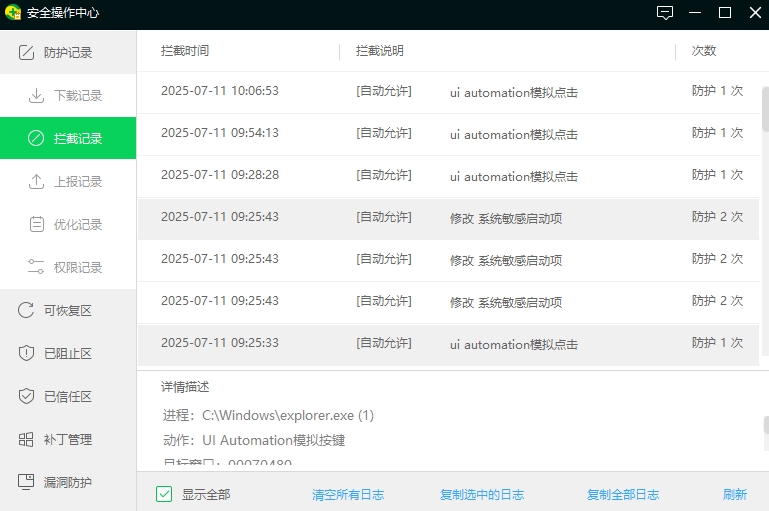Viewport: 769px width, 511px height.
Task: Open the 已信任区 section
Action: click(68, 397)
